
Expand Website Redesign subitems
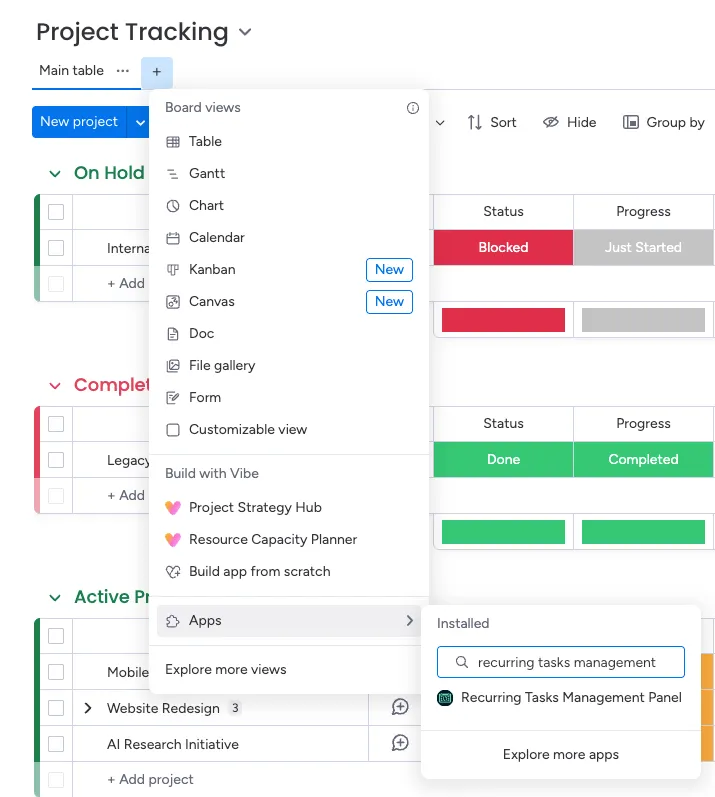88,708
